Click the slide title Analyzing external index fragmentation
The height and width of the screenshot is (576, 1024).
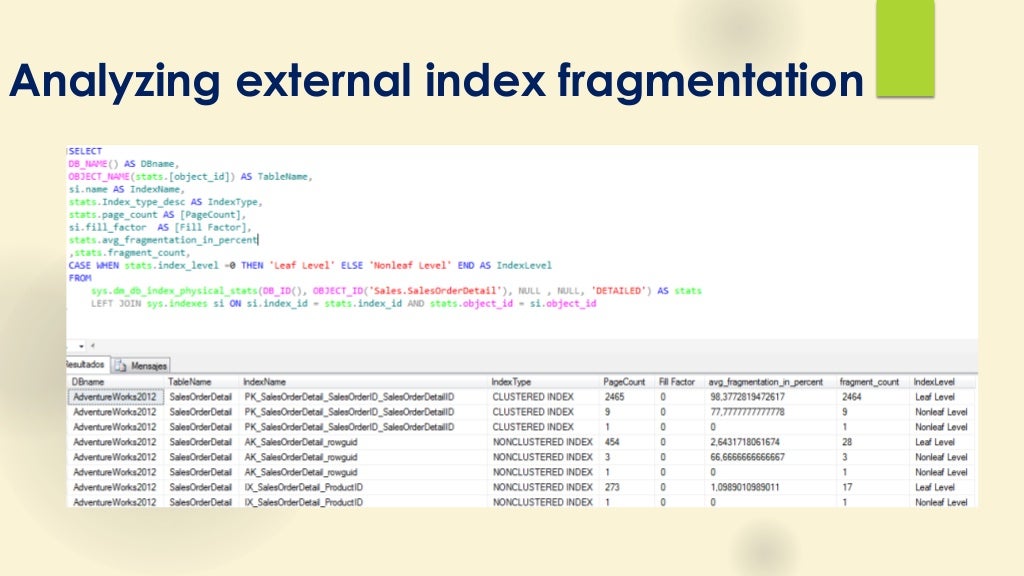pos(436,81)
